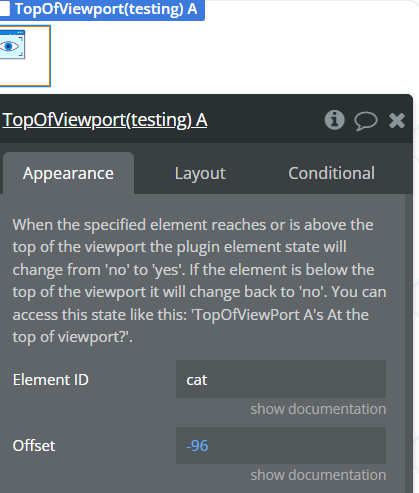
Task: Click the Offset label text
Action: pyautogui.click(x=34, y=446)
